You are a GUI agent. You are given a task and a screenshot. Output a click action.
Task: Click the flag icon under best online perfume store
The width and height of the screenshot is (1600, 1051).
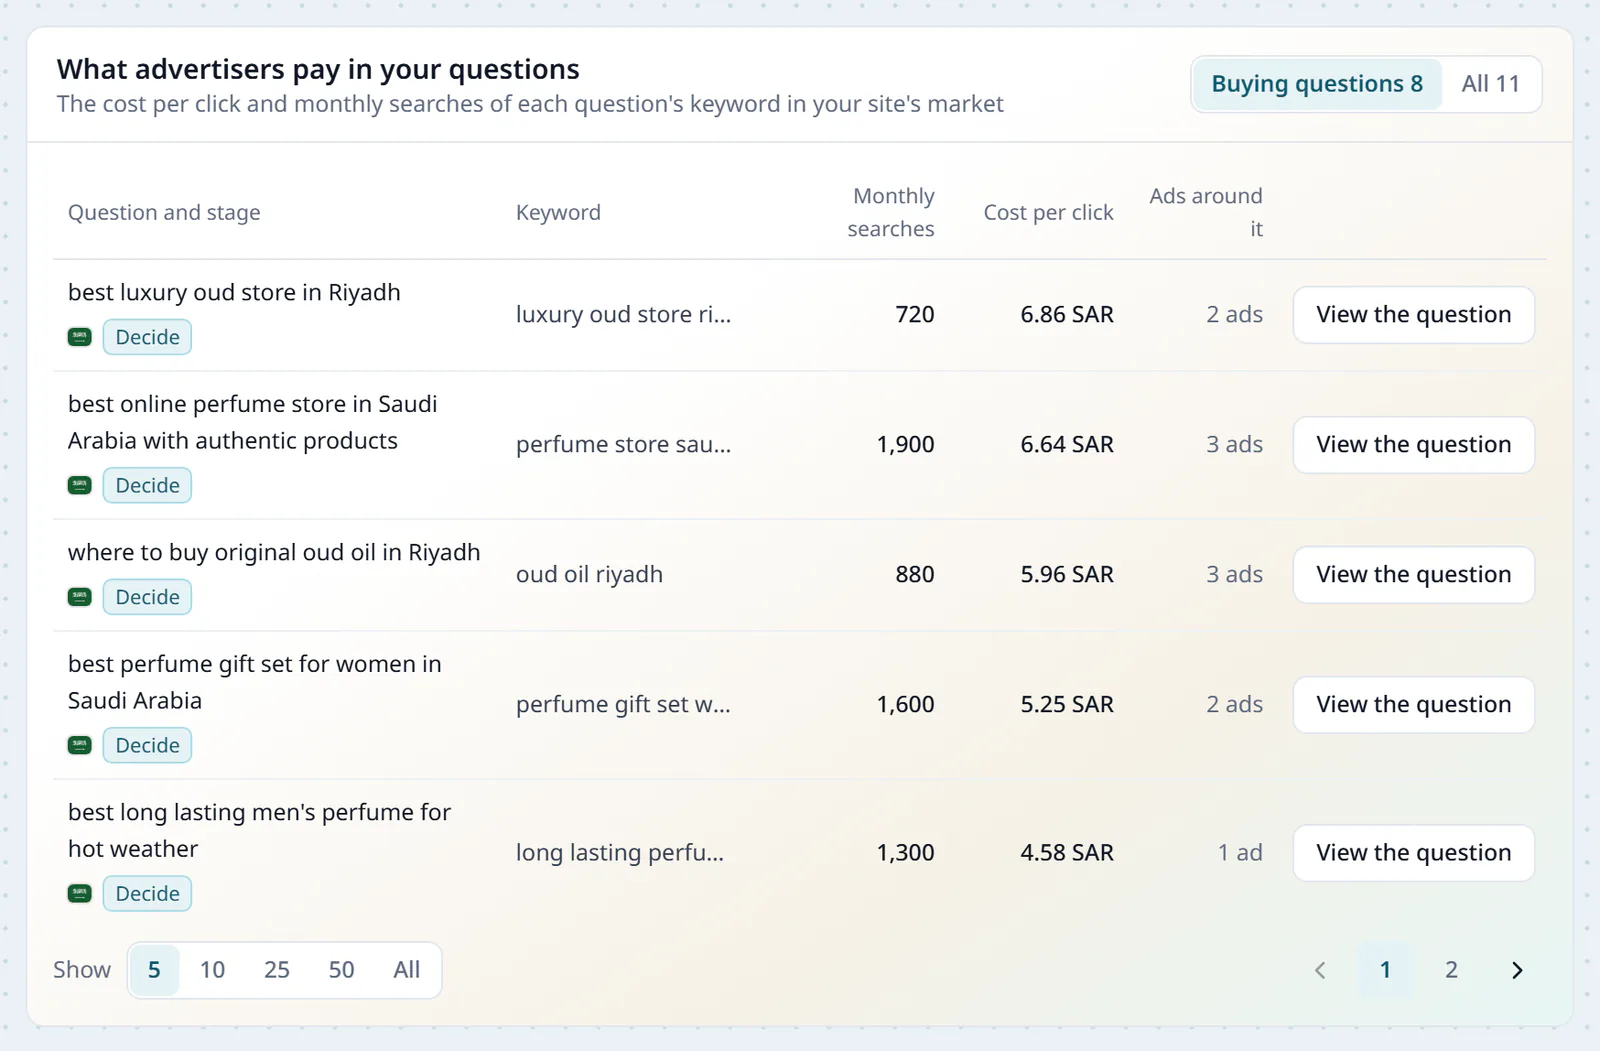click(80, 485)
